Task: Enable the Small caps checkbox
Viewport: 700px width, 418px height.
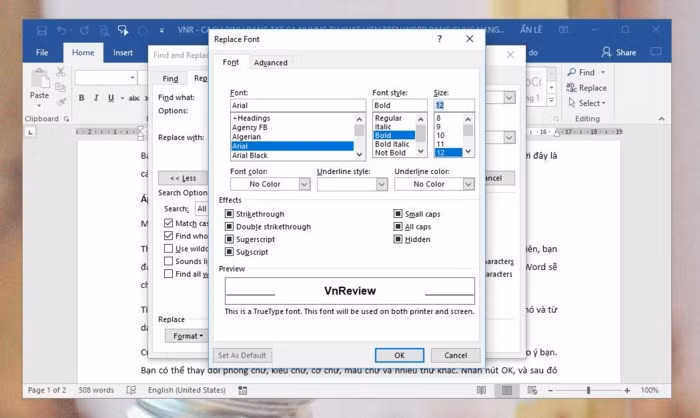Action: (398, 214)
